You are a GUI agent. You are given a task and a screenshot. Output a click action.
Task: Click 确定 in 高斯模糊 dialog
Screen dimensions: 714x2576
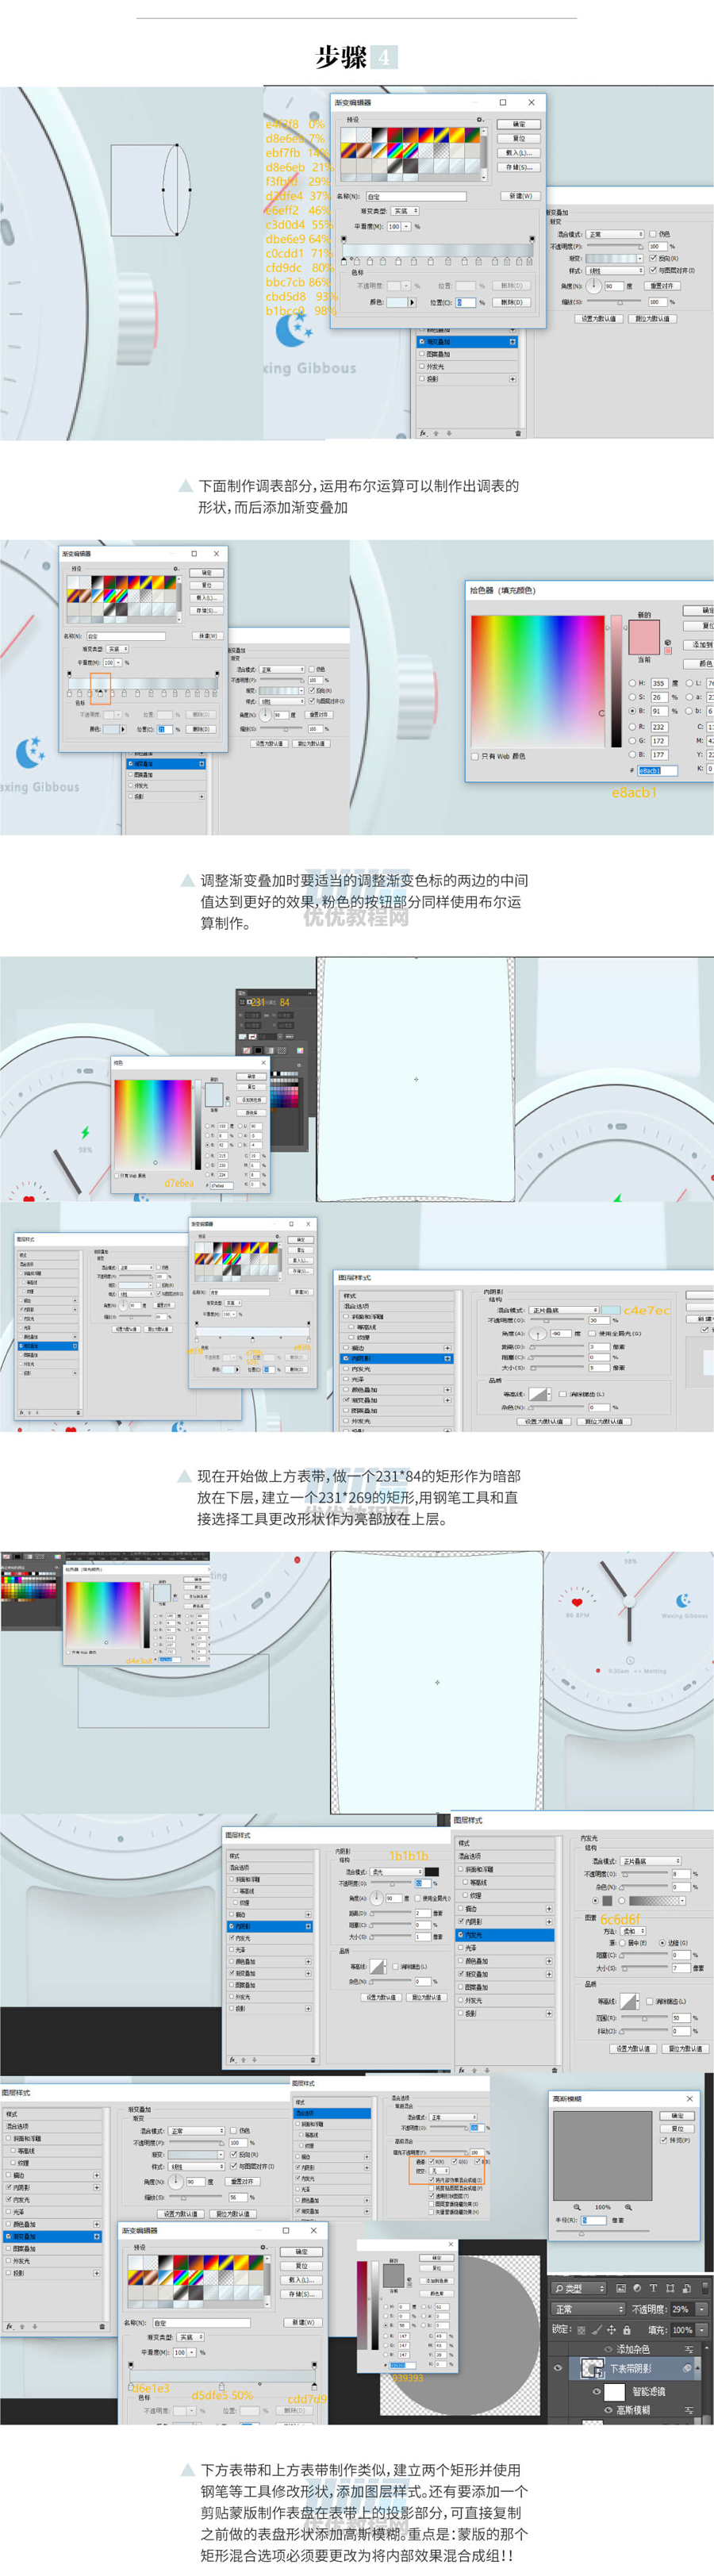[x=677, y=2116]
